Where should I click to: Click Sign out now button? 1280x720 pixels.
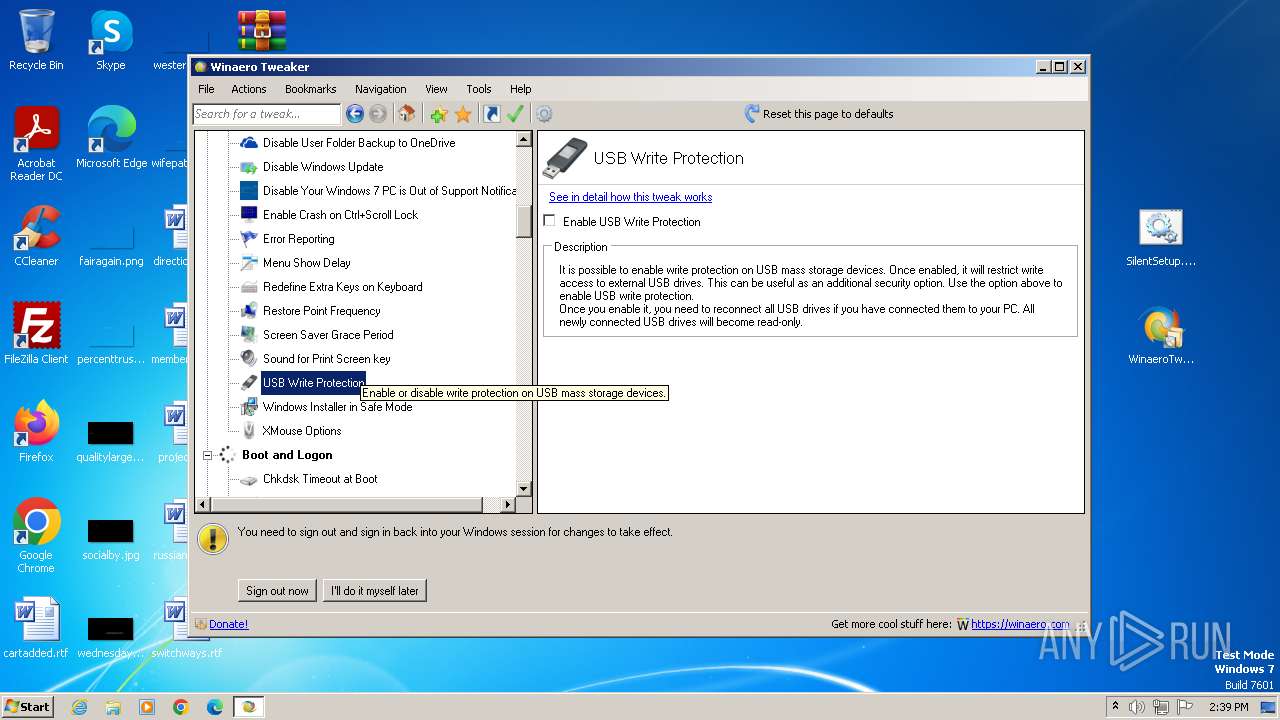tap(278, 591)
